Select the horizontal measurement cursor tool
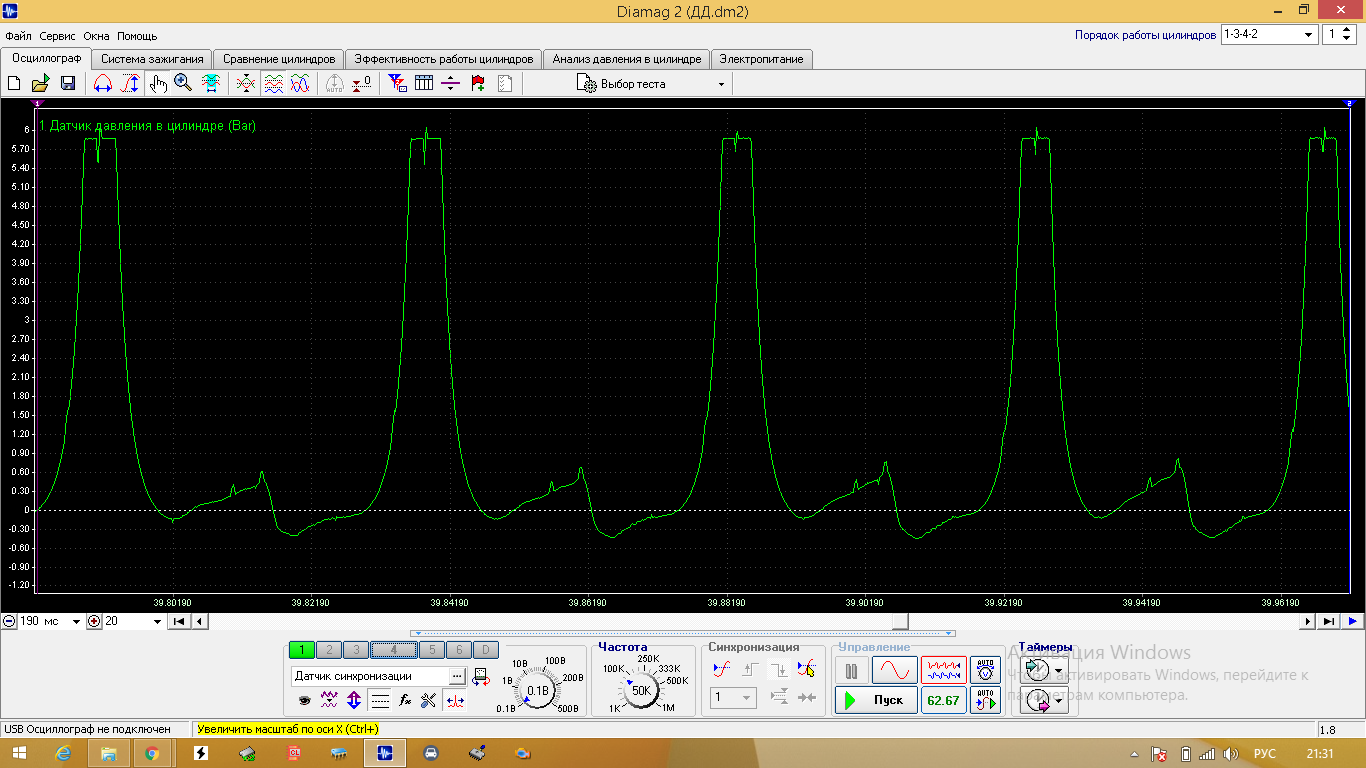Screen dimensions: 1366x768 [x=103, y=84]
